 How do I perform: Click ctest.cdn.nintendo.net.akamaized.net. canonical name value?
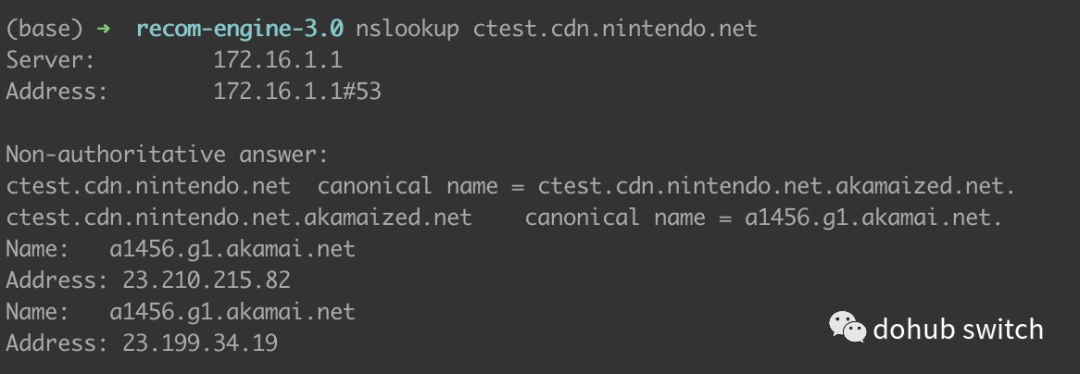pyautogui.click(x=776, y=186)
